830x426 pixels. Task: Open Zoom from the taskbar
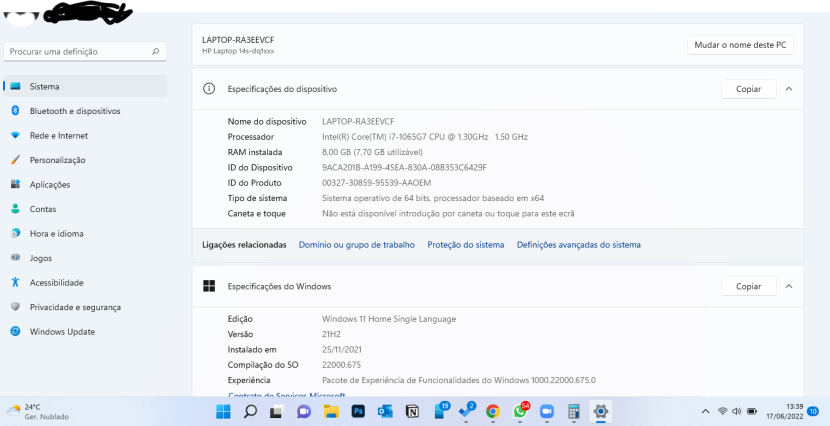pos(546,412)
